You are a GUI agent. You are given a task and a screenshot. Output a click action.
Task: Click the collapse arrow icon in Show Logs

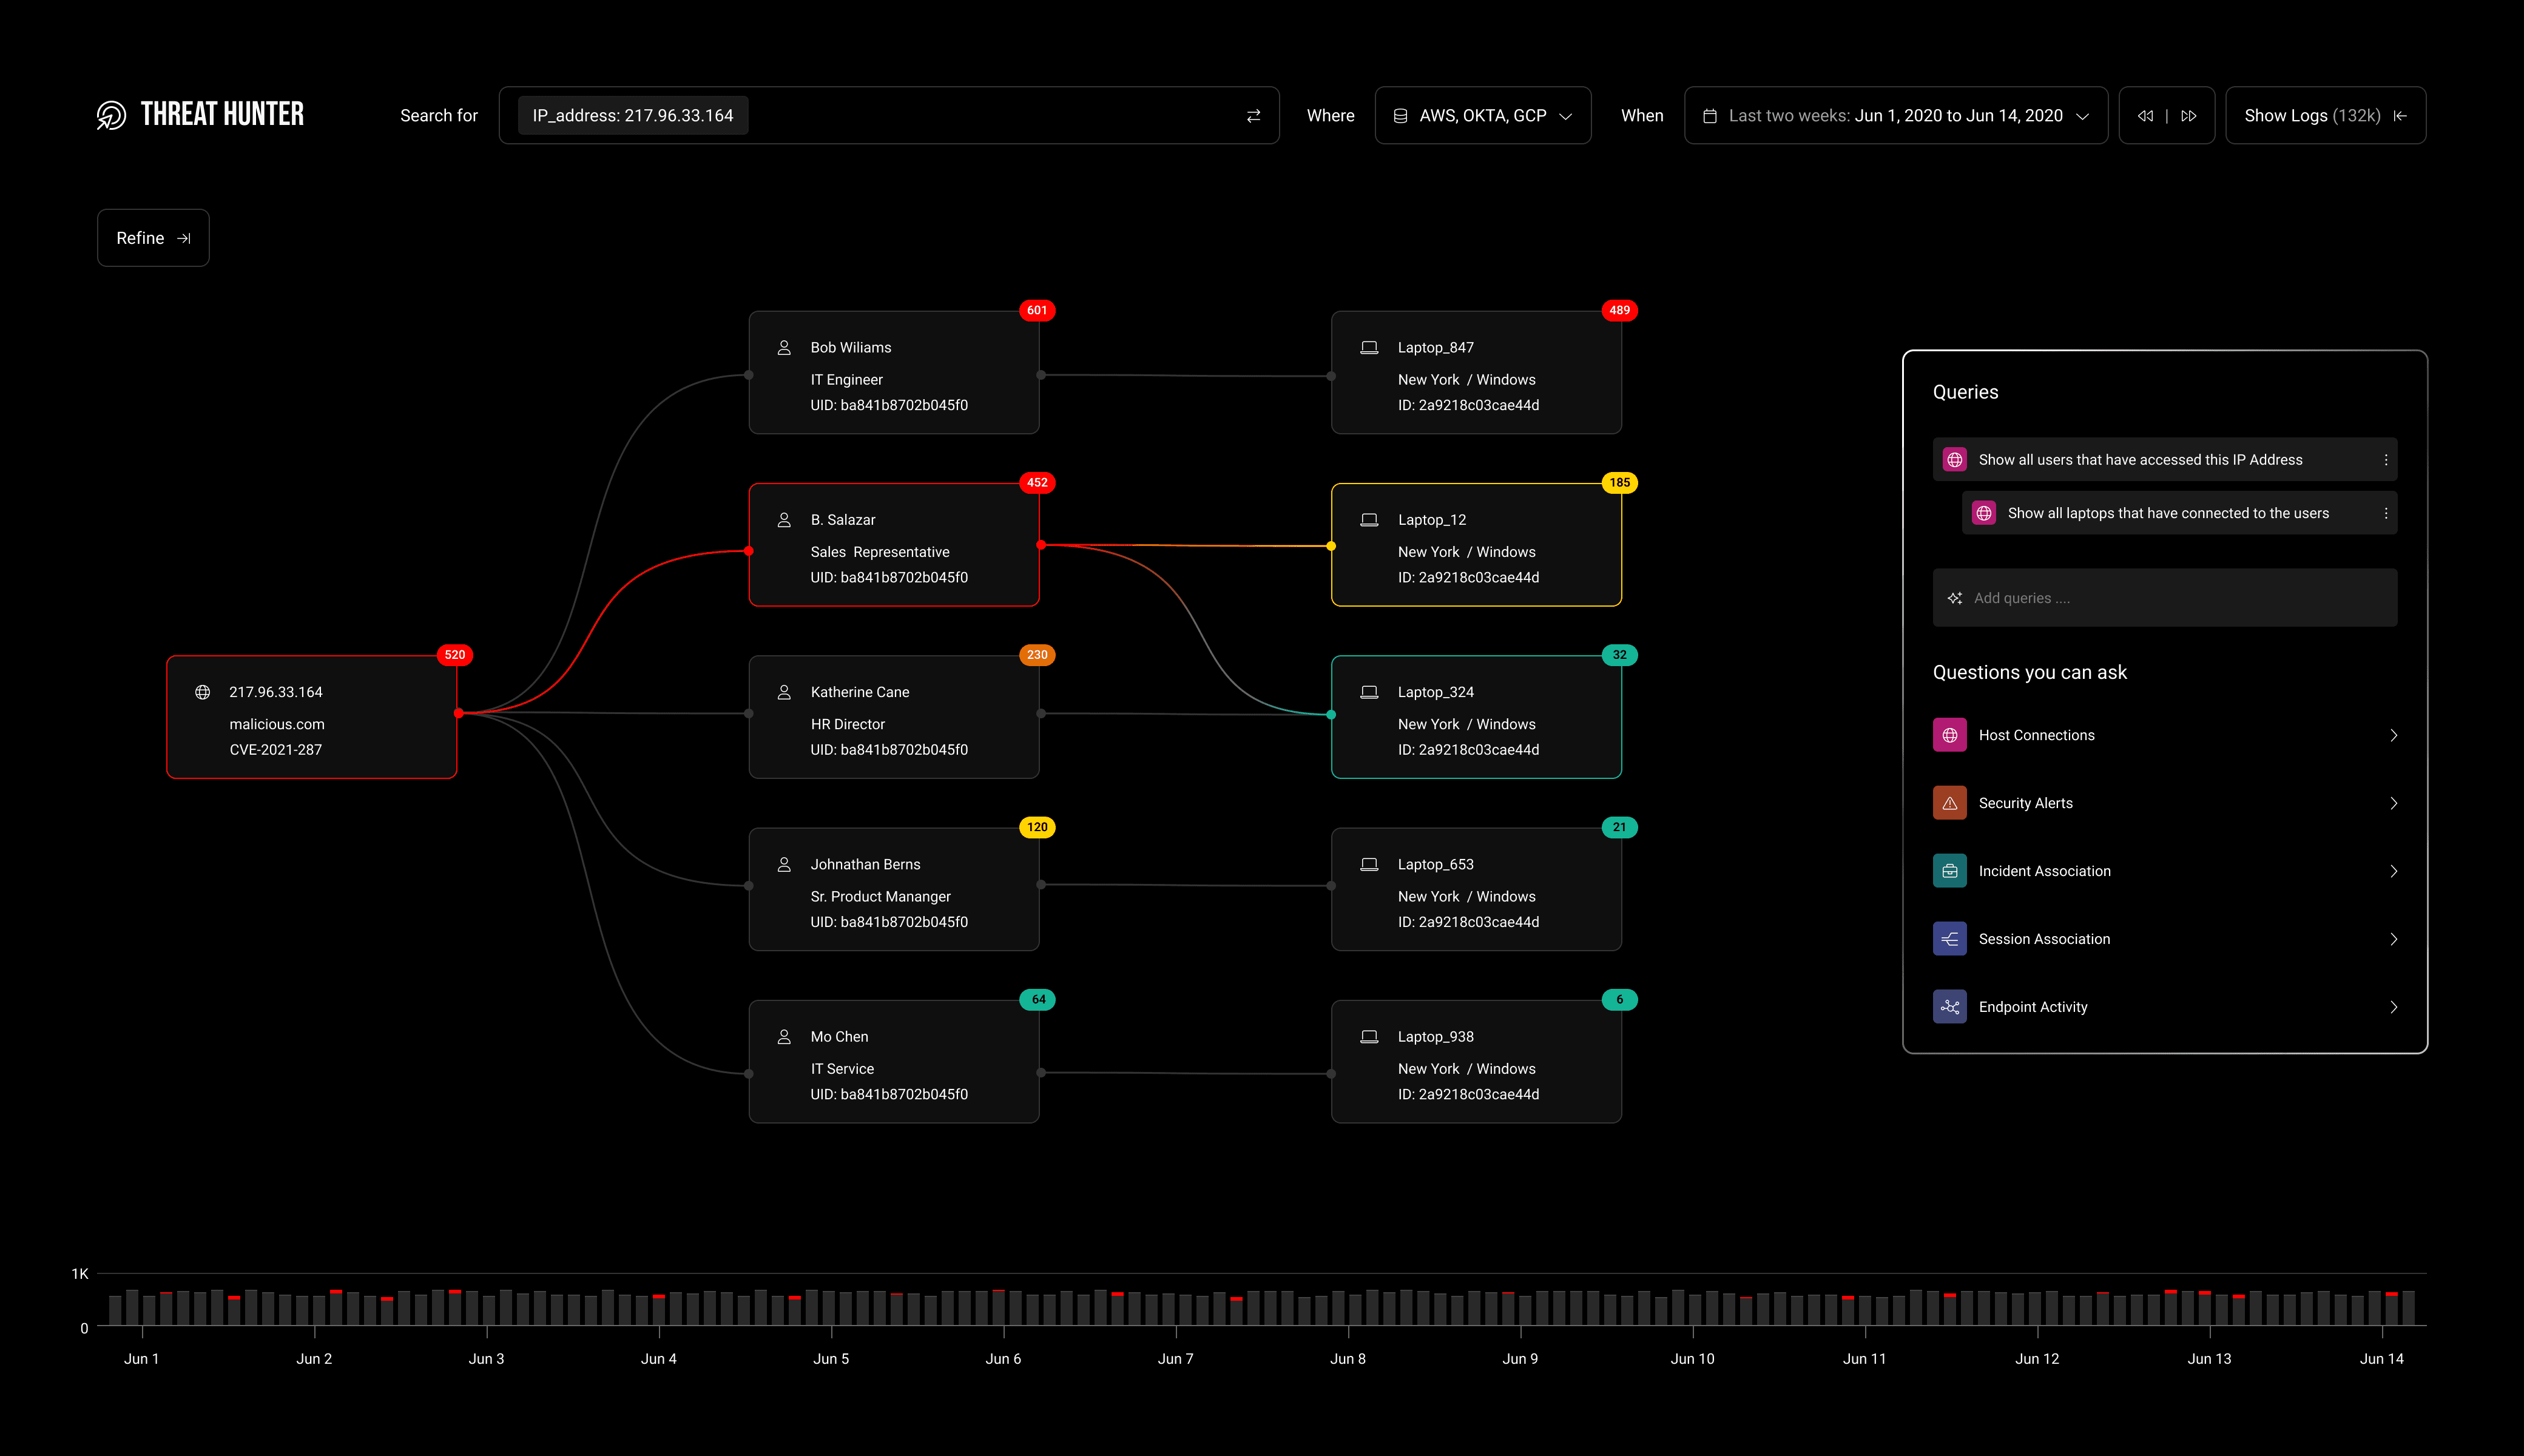point(2399,116)
